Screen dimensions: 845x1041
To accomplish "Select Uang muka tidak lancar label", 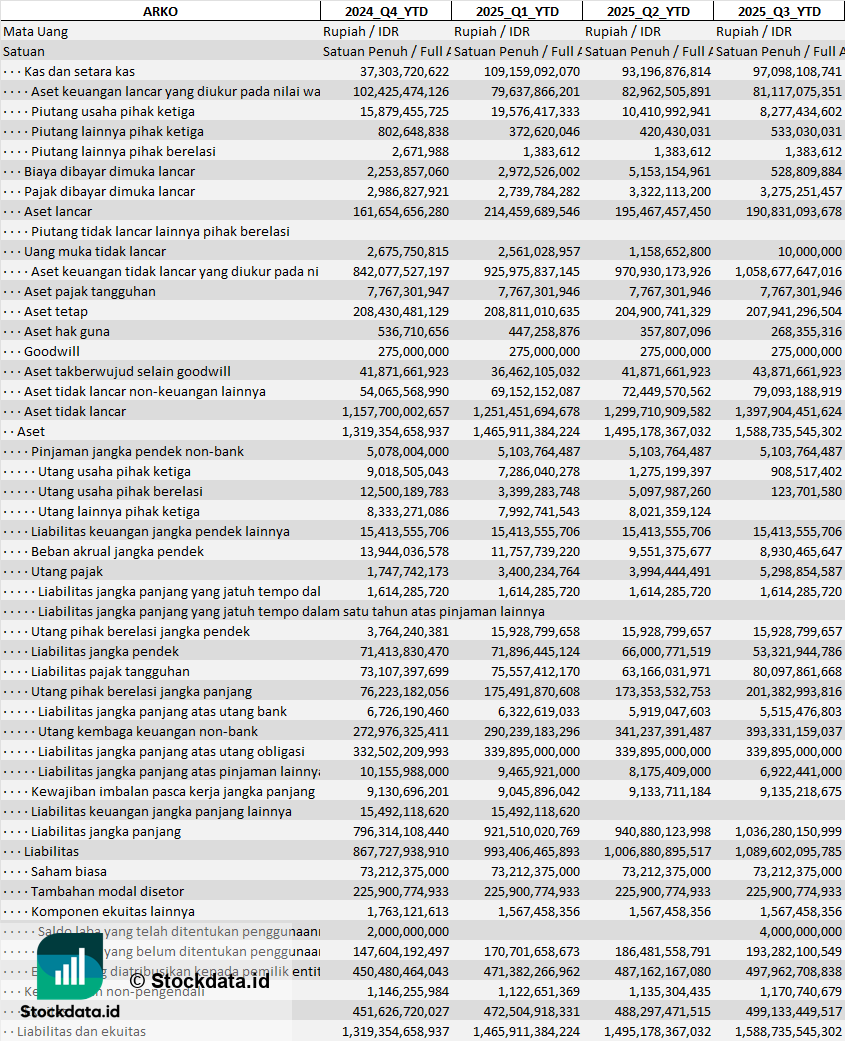I will [x=95, y=252].
